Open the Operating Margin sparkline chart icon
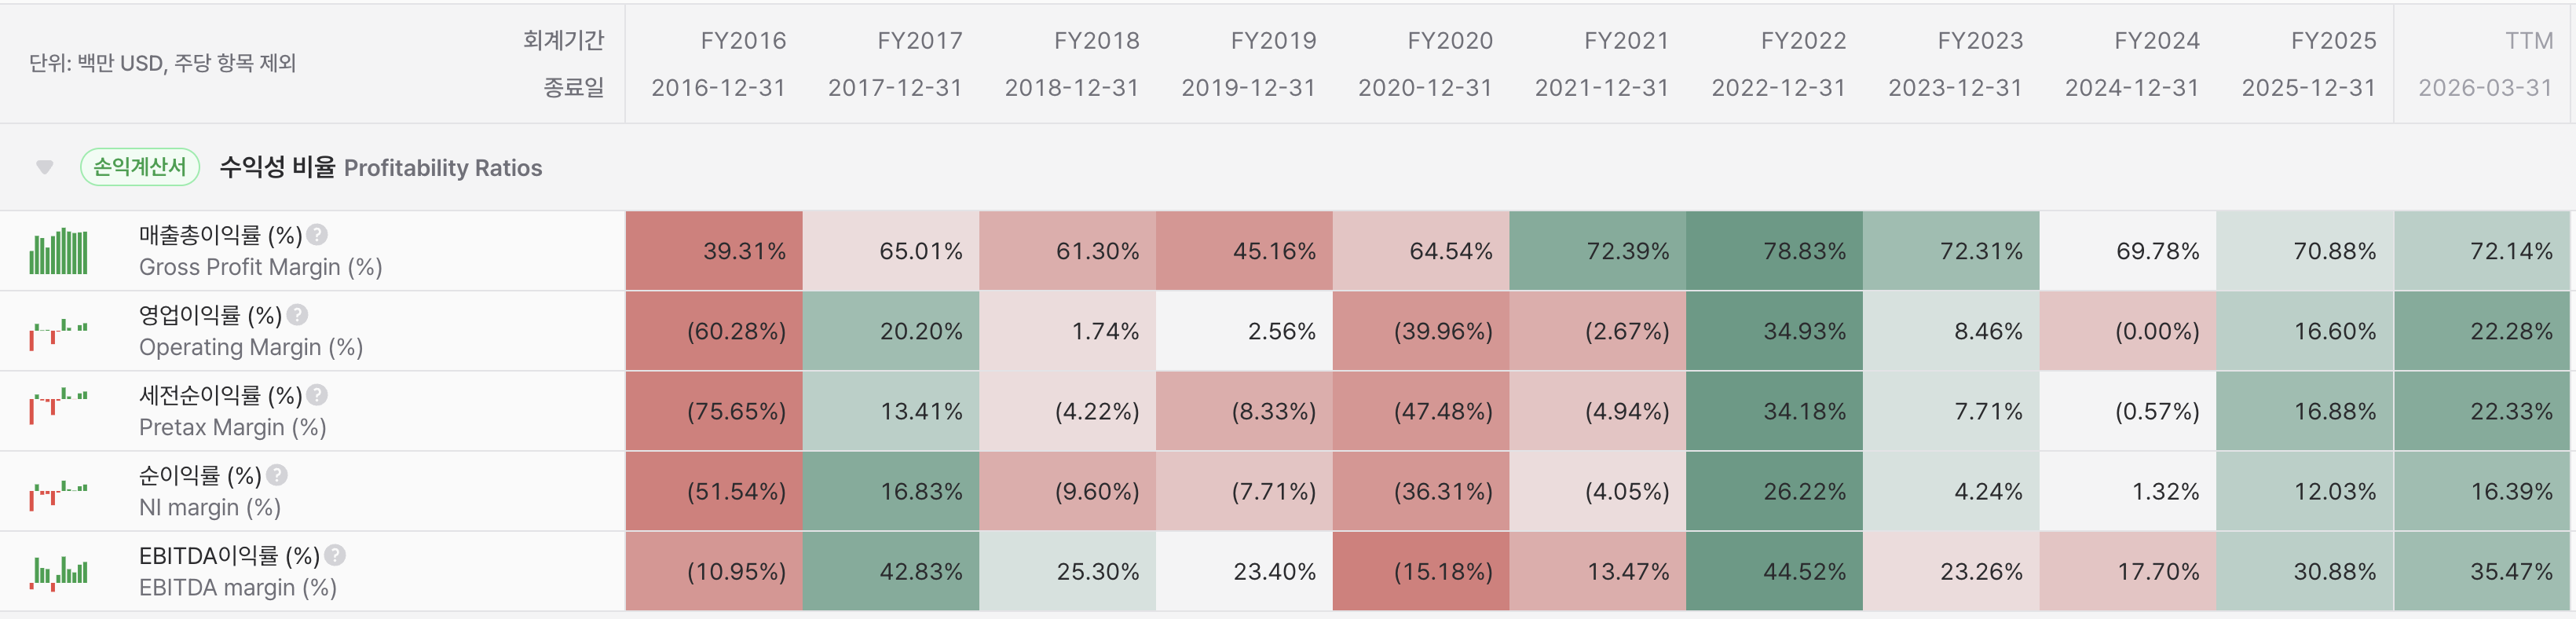The height and width of the screenshot is (619, 2576). pos(58,331)
